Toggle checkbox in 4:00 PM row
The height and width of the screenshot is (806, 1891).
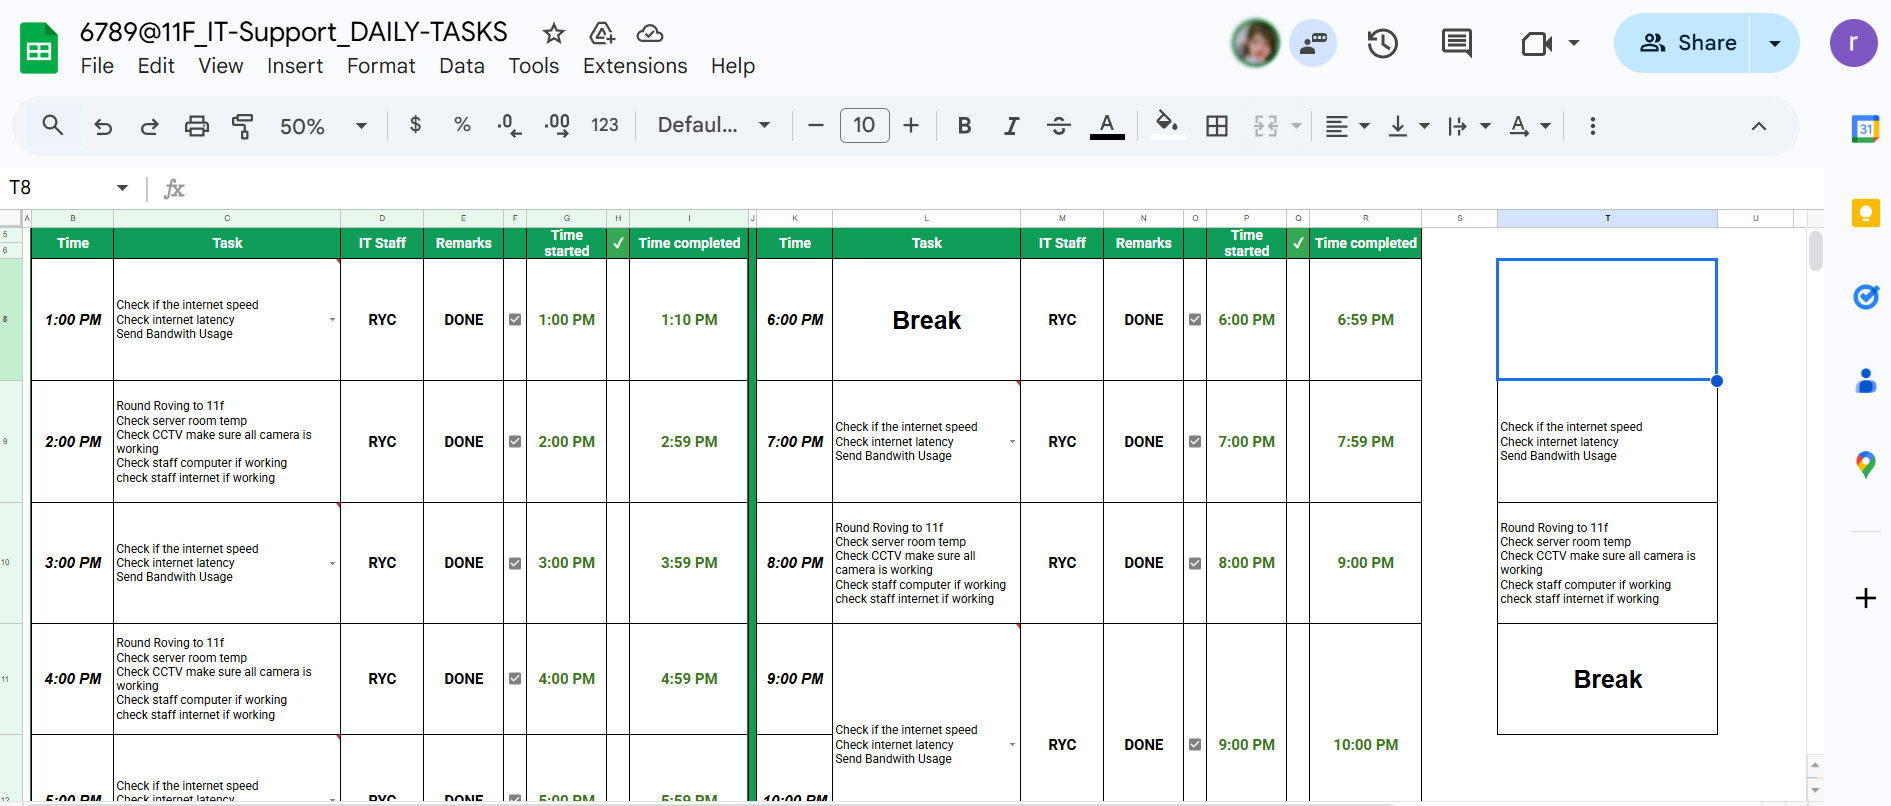pos(515,679)
